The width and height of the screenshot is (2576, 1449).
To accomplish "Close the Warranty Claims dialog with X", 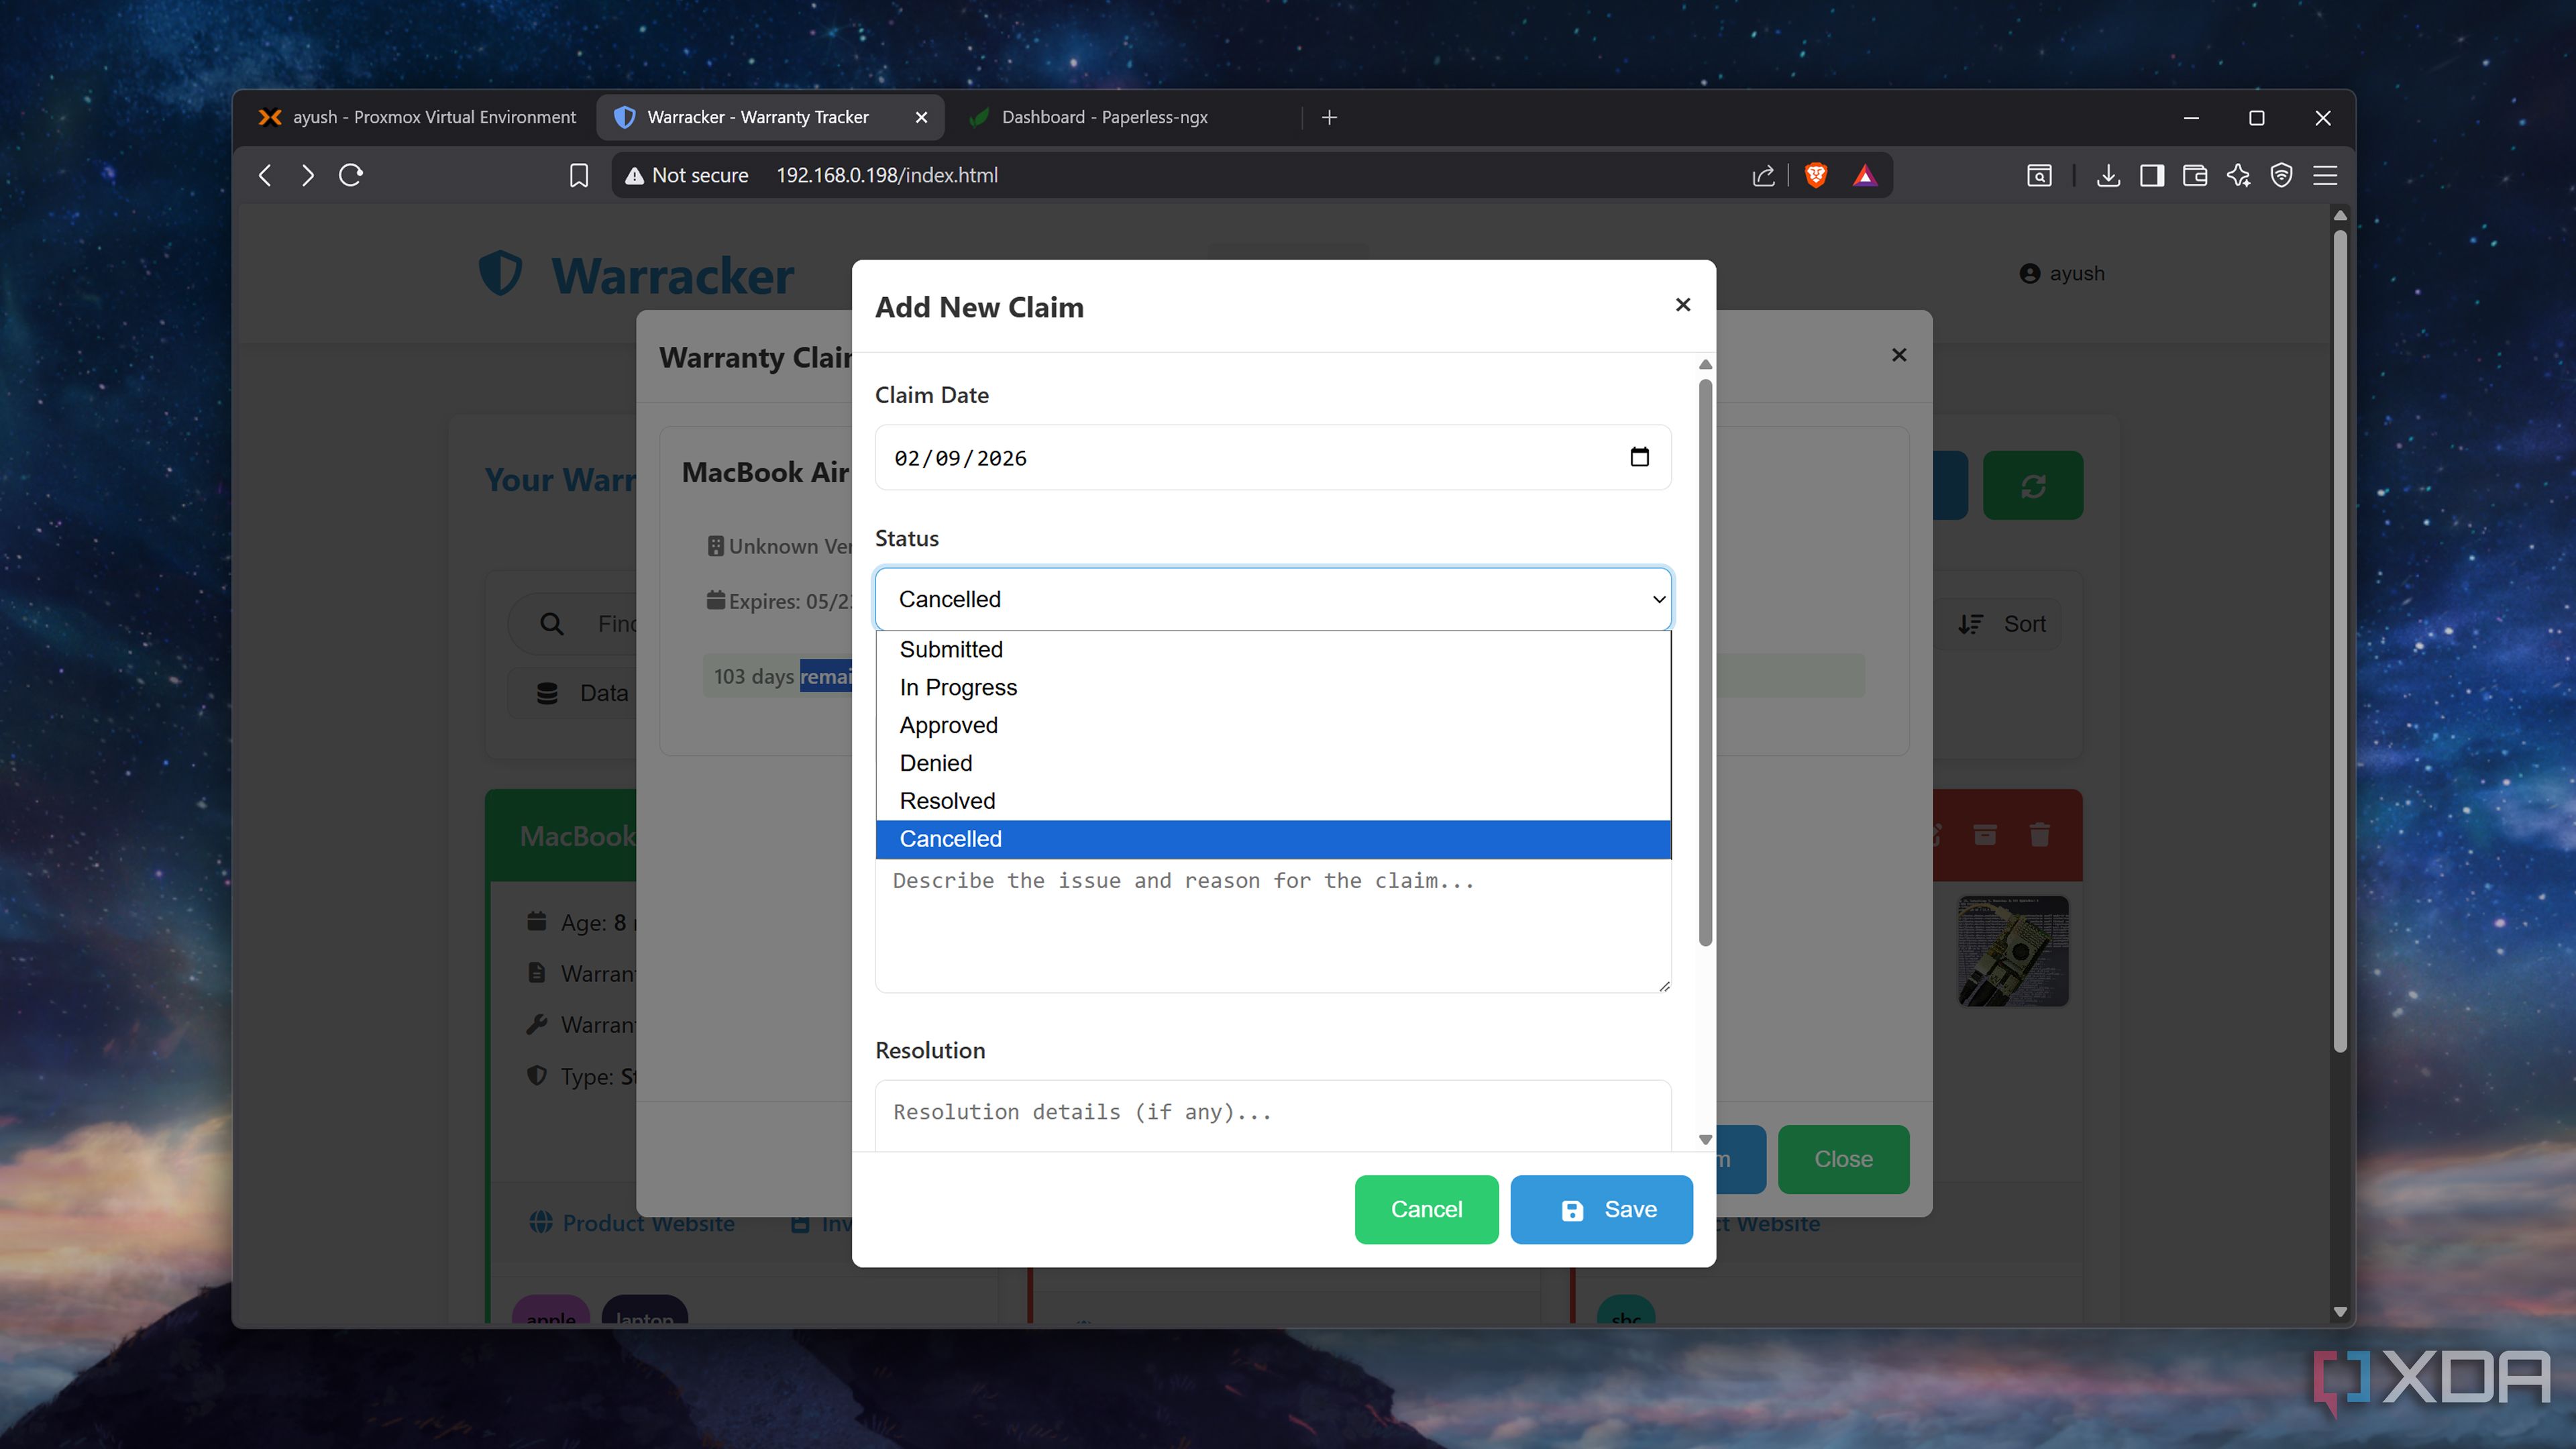I will [1899, 355].
